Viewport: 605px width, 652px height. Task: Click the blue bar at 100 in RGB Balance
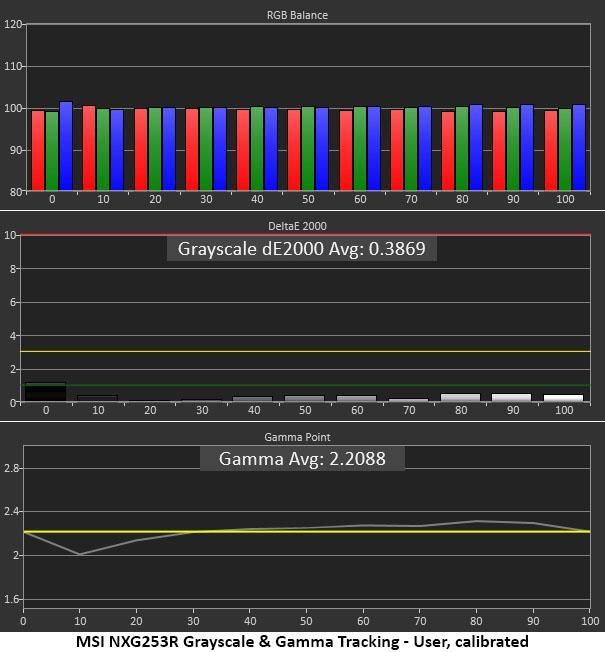pyautogui.click(x=579, y=148)
